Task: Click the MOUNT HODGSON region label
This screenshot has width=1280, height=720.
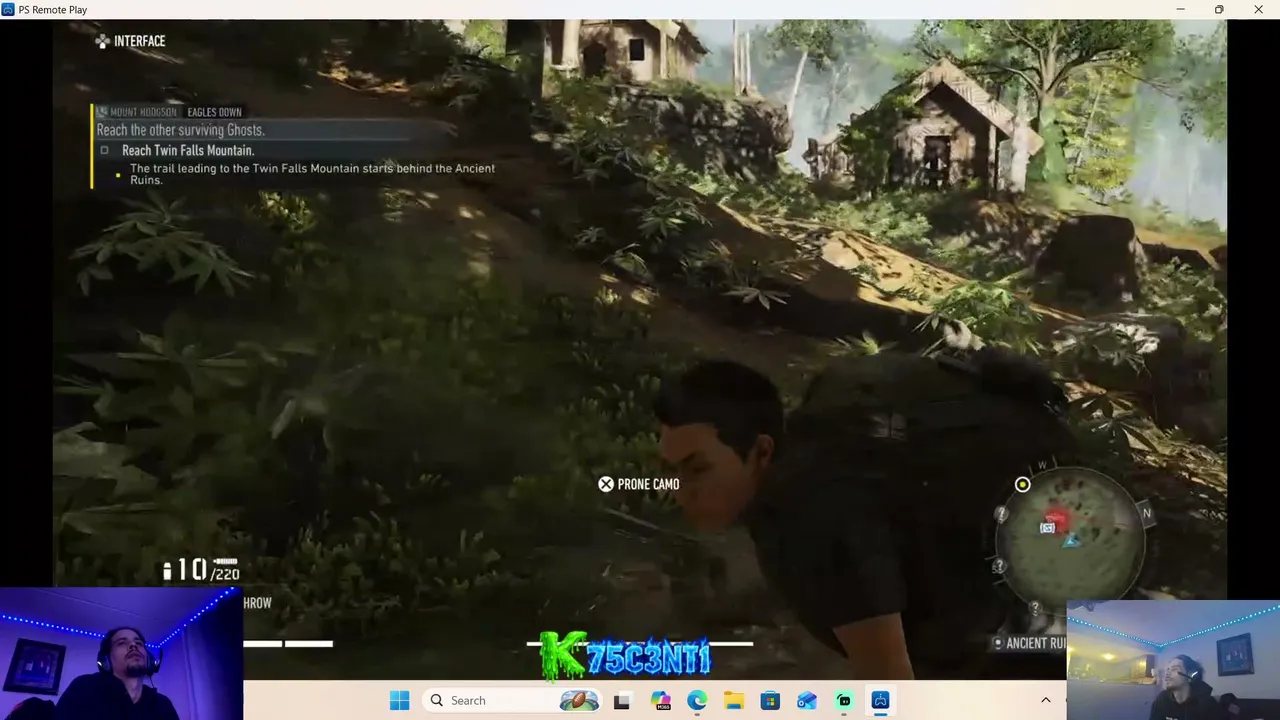Action: tap(144, 112)
